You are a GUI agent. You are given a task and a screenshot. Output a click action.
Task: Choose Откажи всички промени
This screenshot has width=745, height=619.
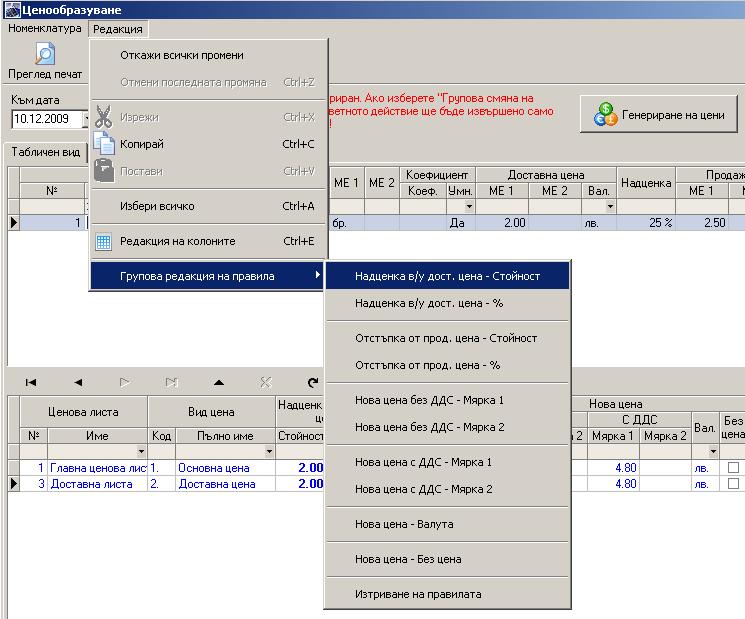209,55
